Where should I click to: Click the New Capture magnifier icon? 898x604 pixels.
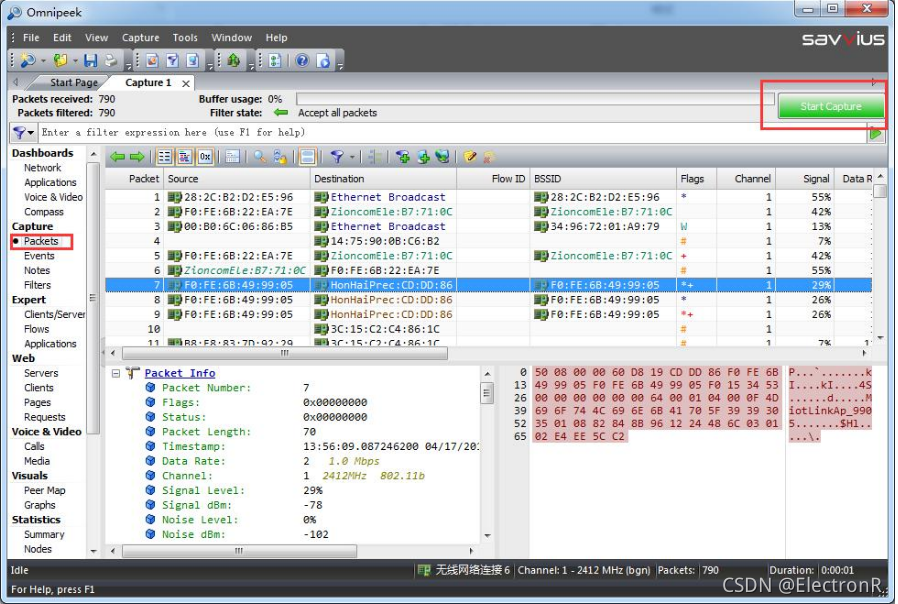[27, 60]
